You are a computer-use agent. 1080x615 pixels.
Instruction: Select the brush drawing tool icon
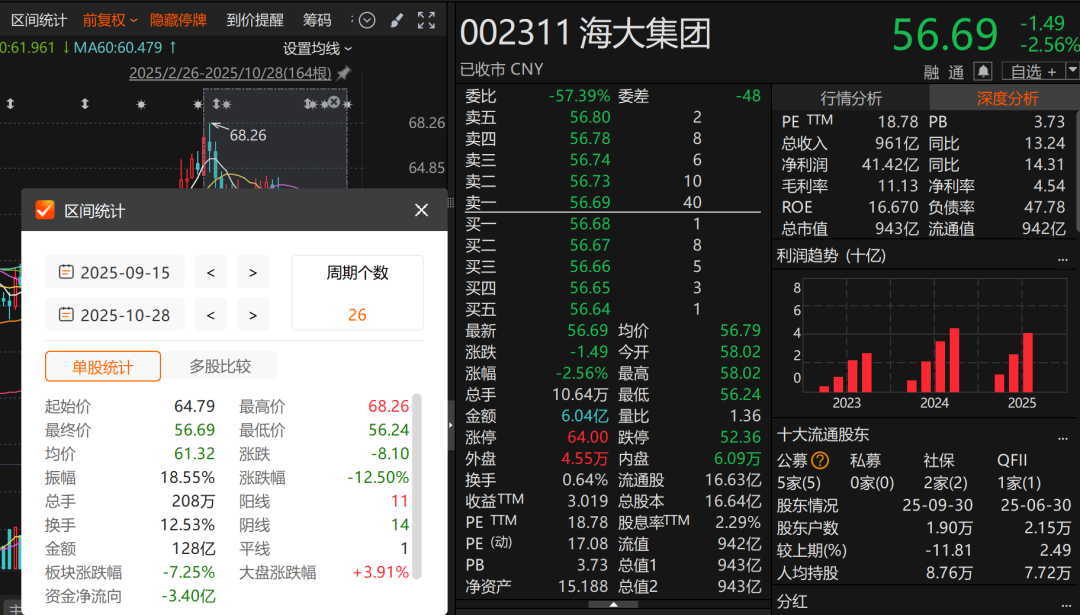coord(397,21)
